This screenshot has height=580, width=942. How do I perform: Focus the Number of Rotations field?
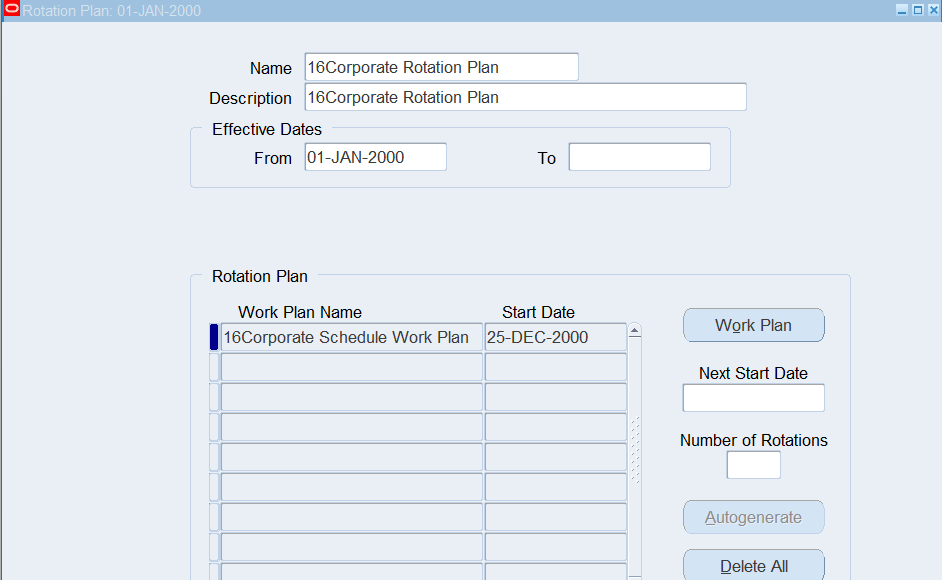click(753, 465)
